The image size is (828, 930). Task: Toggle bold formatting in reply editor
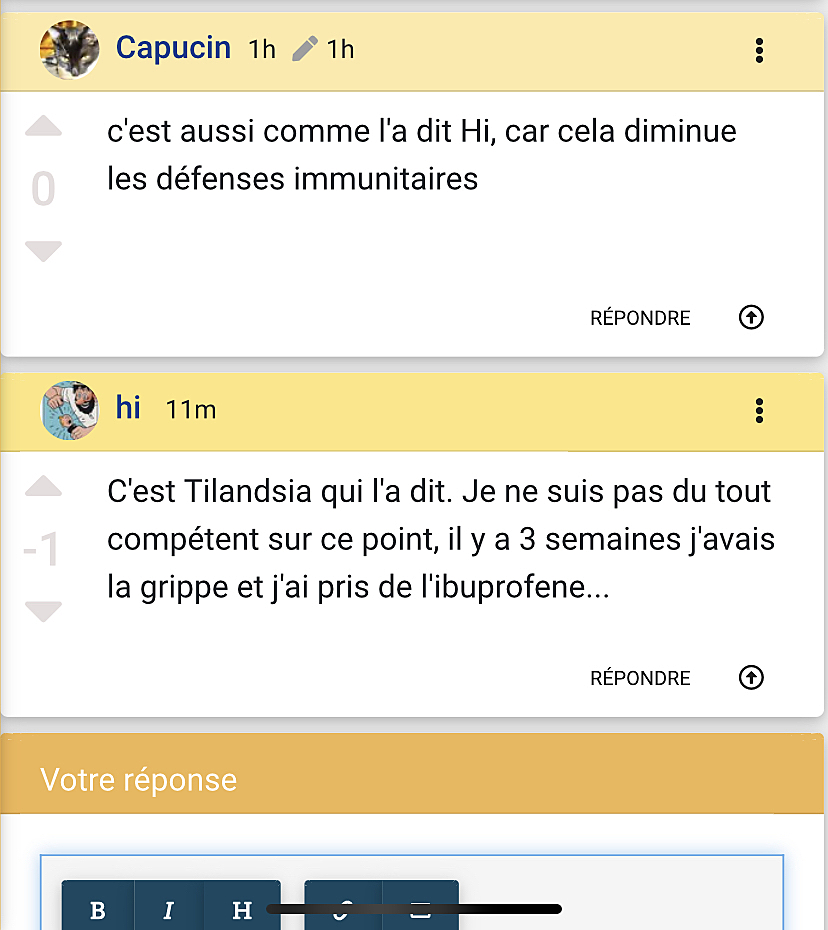[98, 907]
